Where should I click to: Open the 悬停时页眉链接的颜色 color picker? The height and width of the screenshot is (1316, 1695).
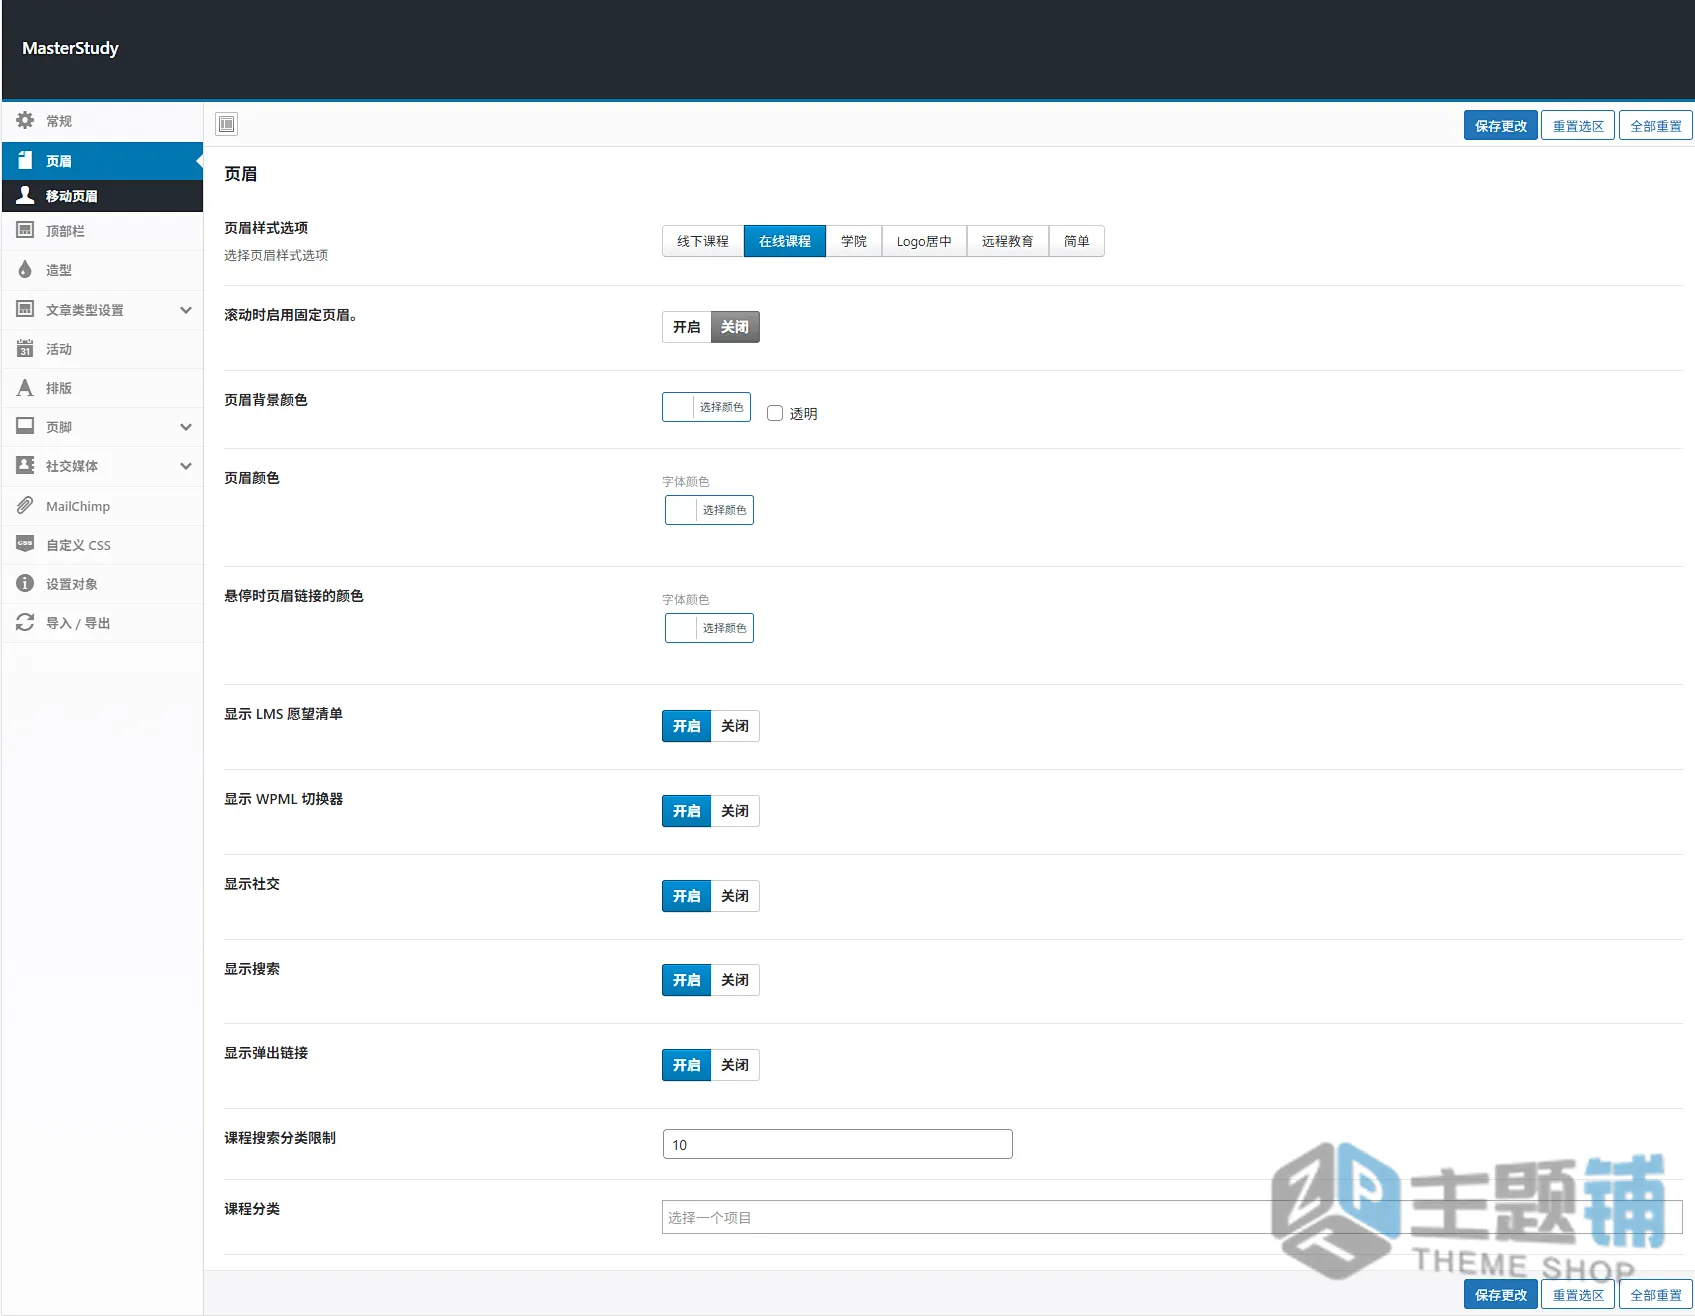(709, 628)
